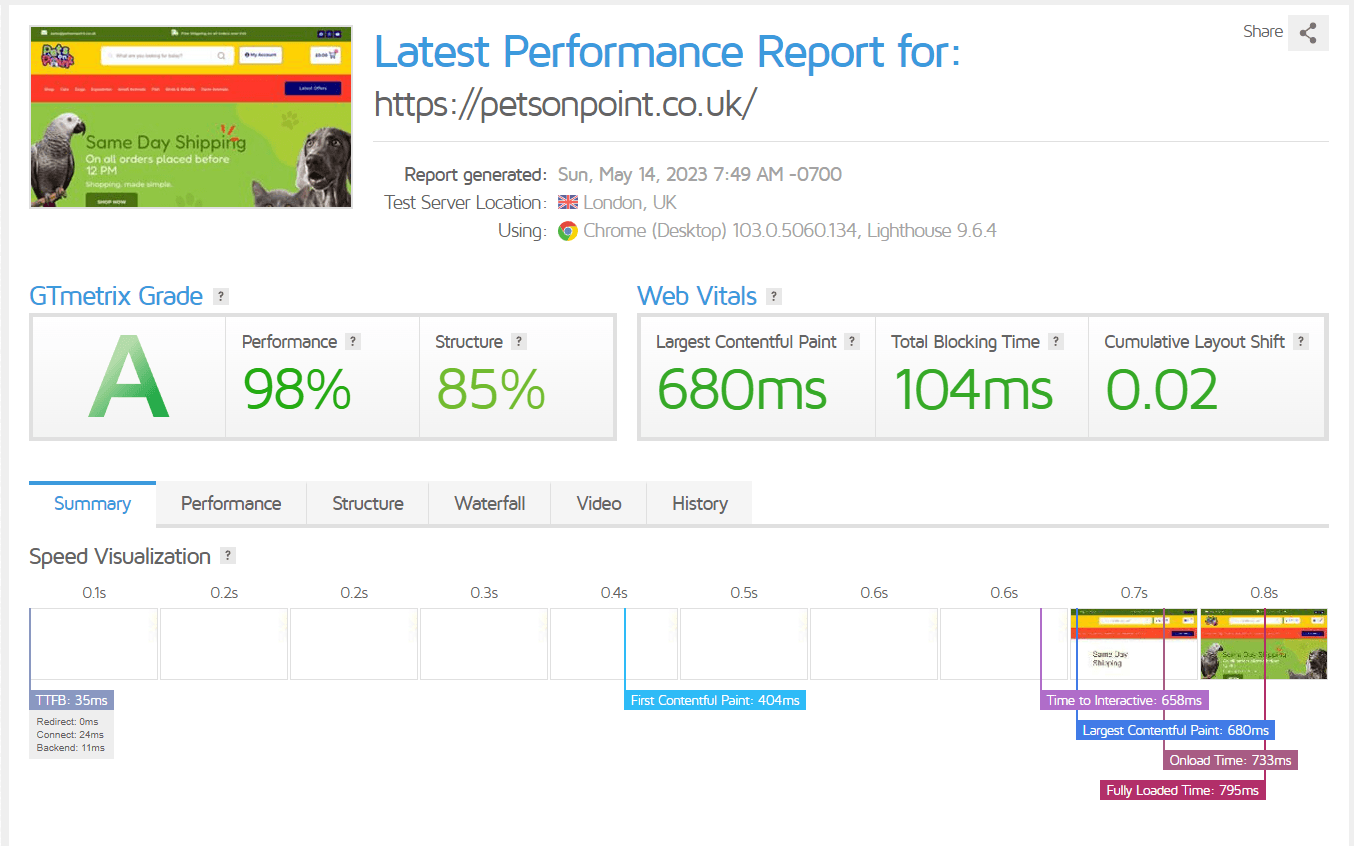
Task: Switch to the Performance tab
Action: pyautogui.click(x=231, y=503)
